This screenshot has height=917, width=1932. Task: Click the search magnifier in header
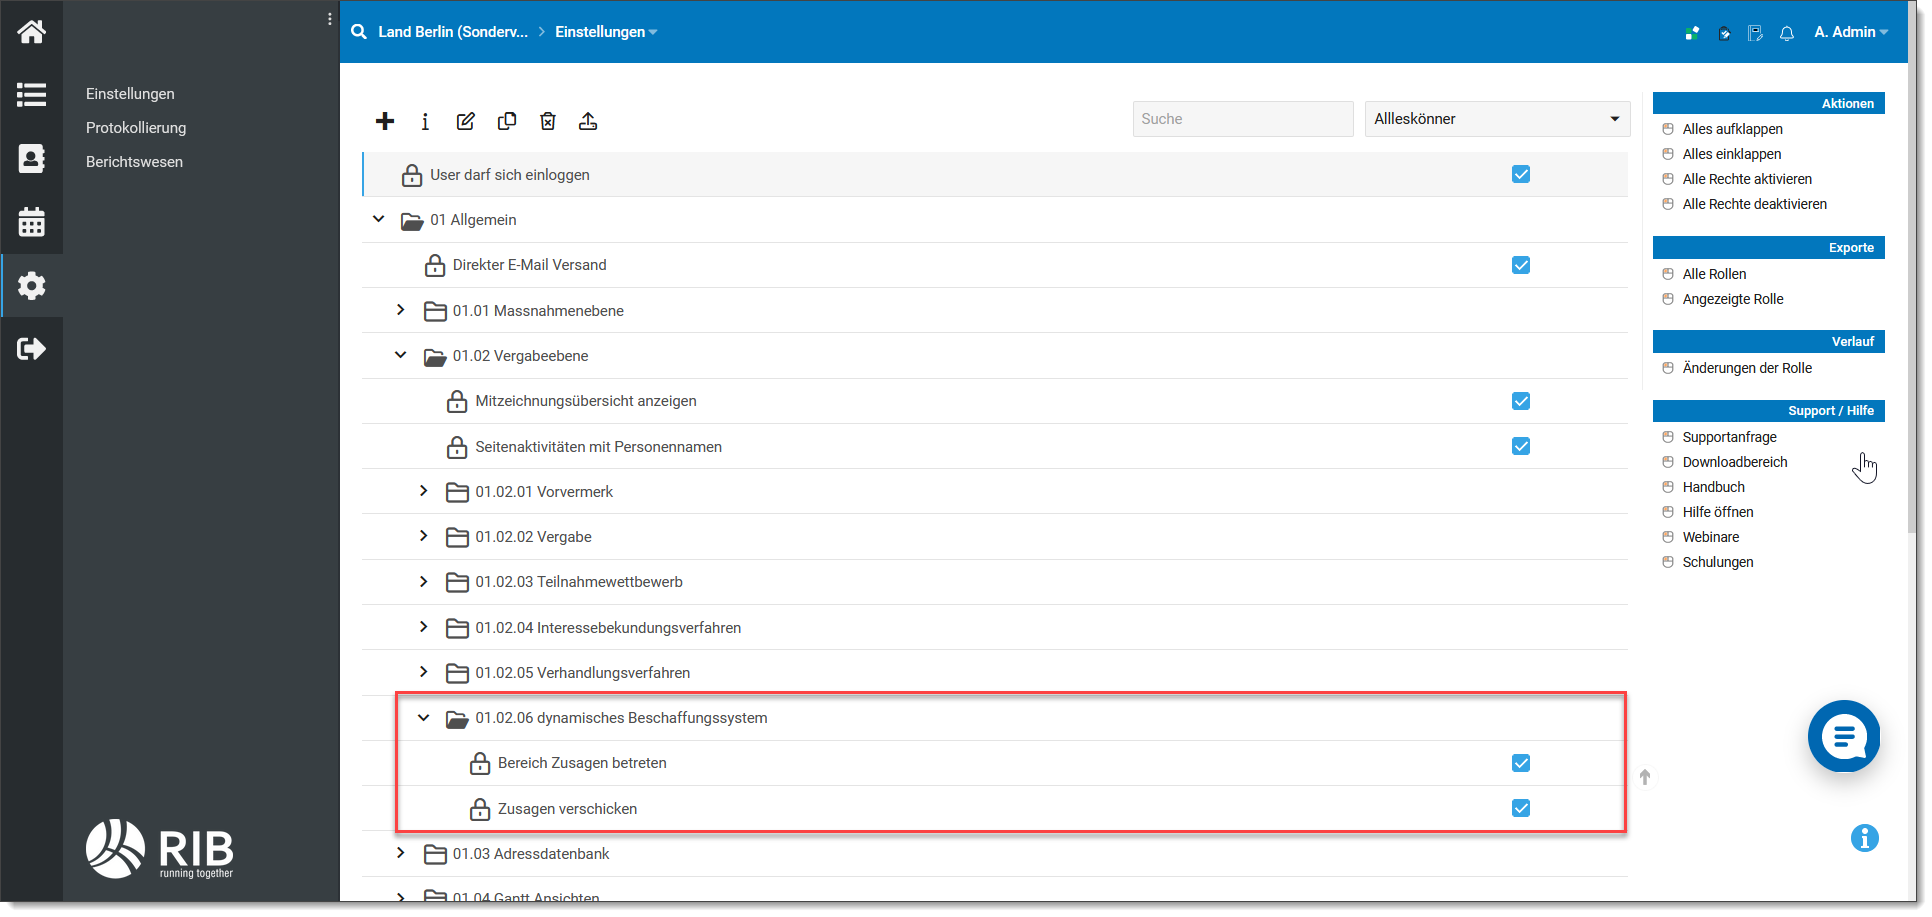(x=359, y=32)
